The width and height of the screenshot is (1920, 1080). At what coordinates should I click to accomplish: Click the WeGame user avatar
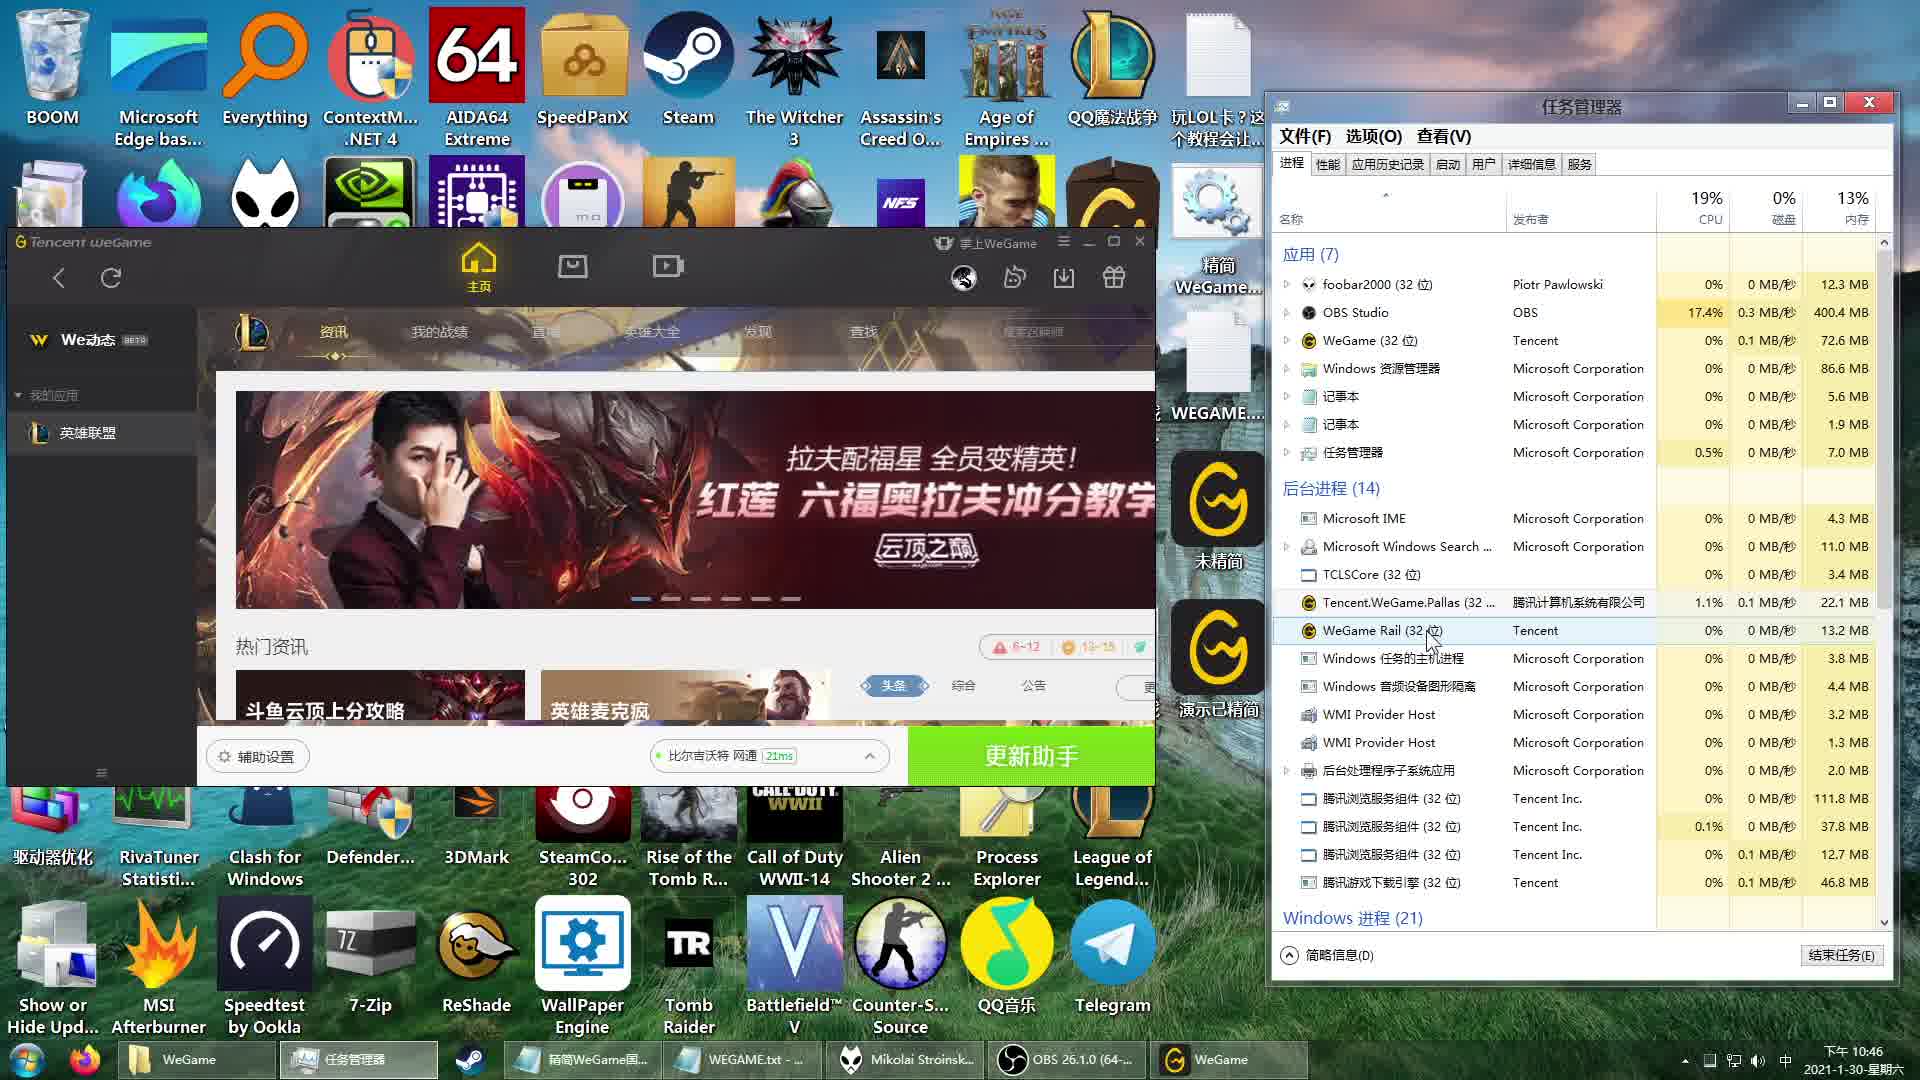point(964,278)
